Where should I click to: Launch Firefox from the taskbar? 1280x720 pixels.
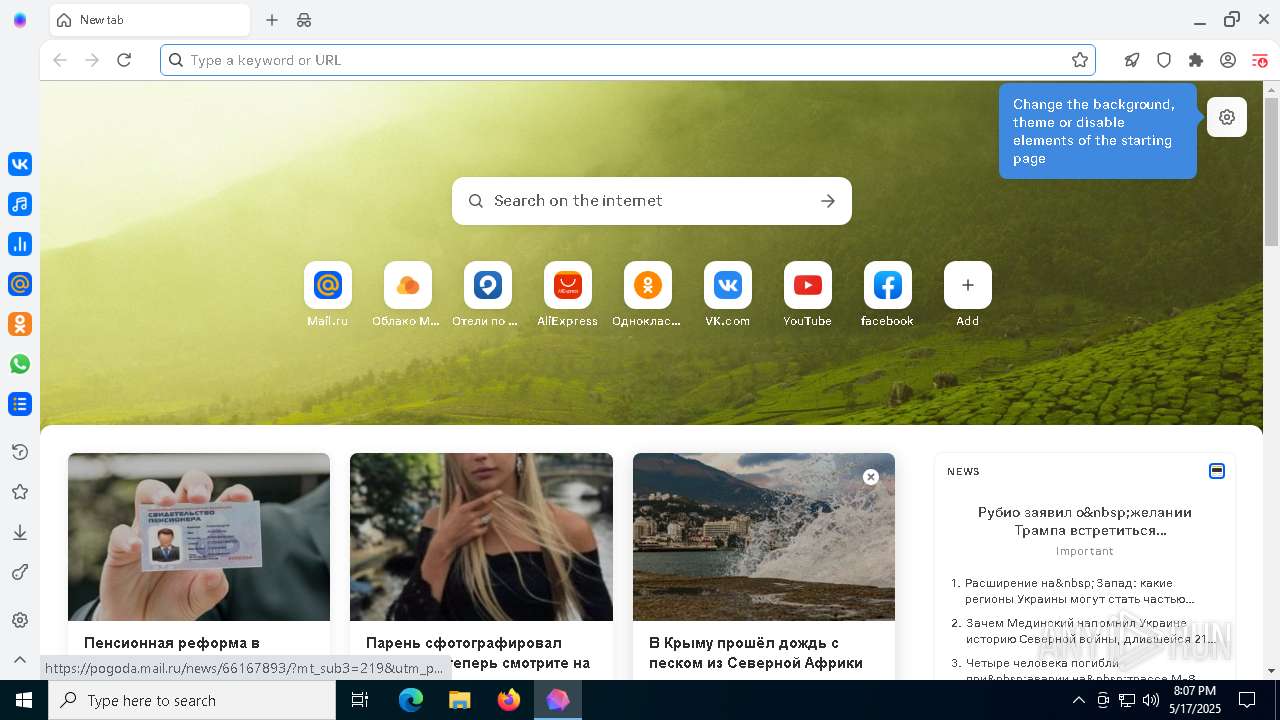(509, 700)
